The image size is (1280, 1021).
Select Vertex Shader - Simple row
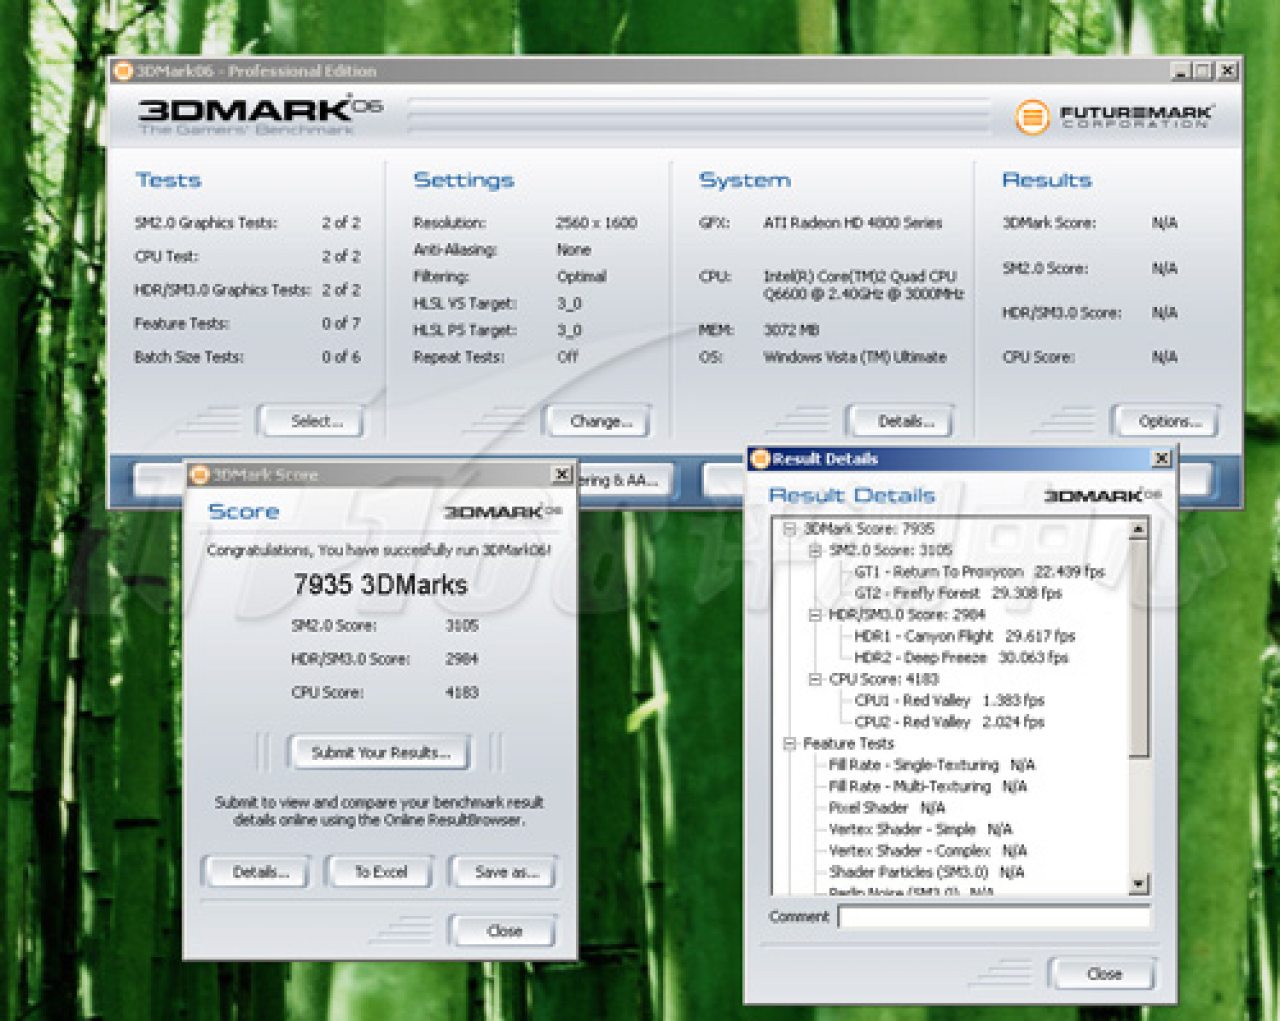pyautogui.click(x=920, y=829)
